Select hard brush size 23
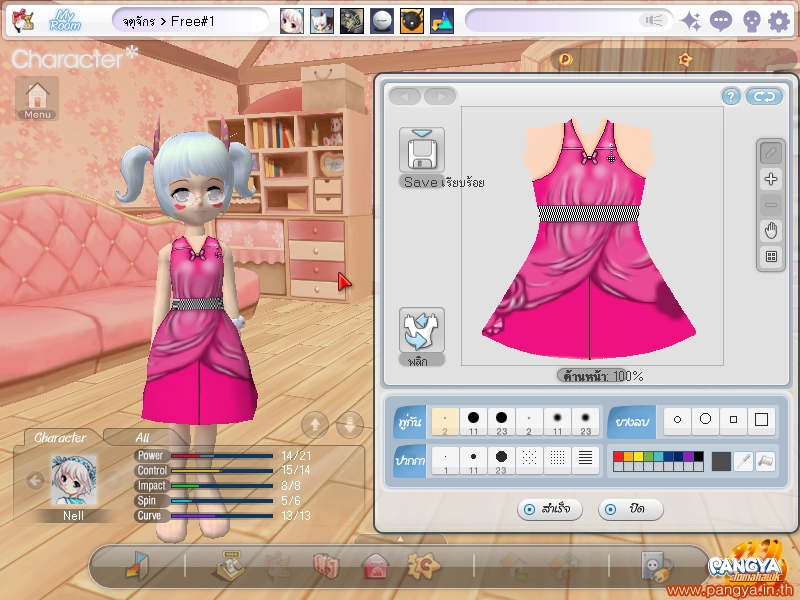 (502, 422)
